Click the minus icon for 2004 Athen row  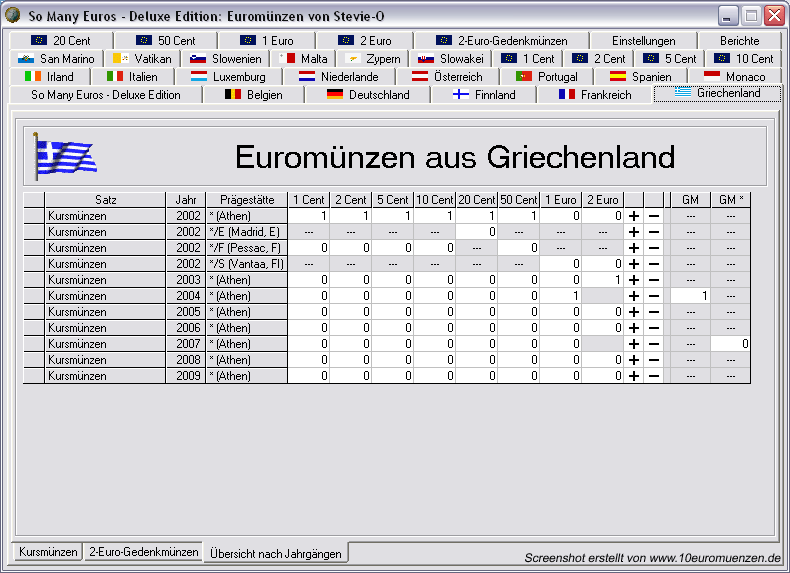coord(653,296)
